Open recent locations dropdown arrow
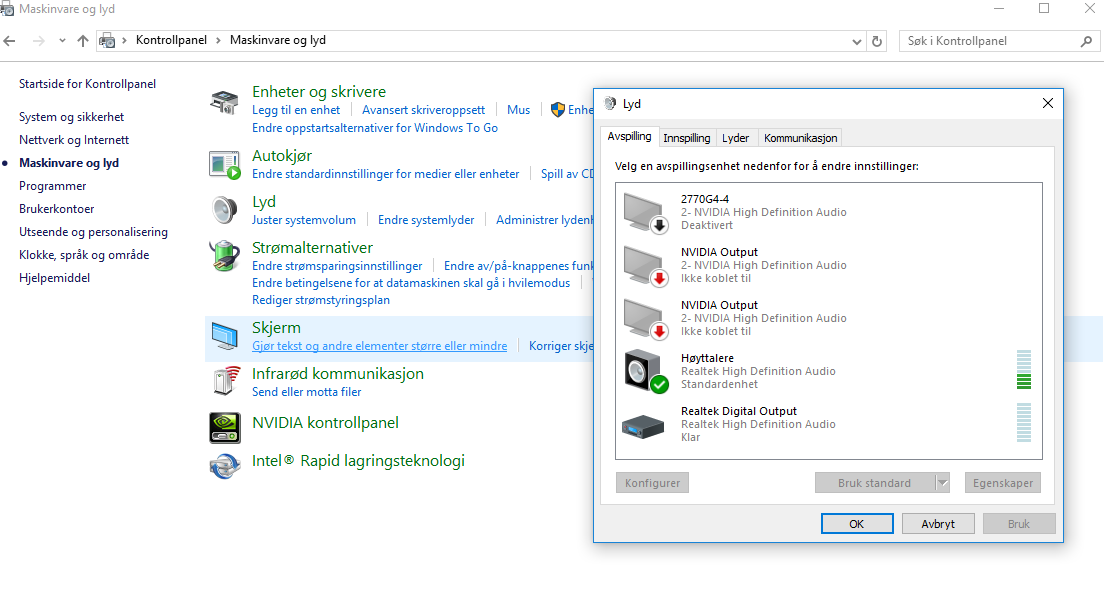The width and height of the screenshot is (1104, 610). click(62, 41)
